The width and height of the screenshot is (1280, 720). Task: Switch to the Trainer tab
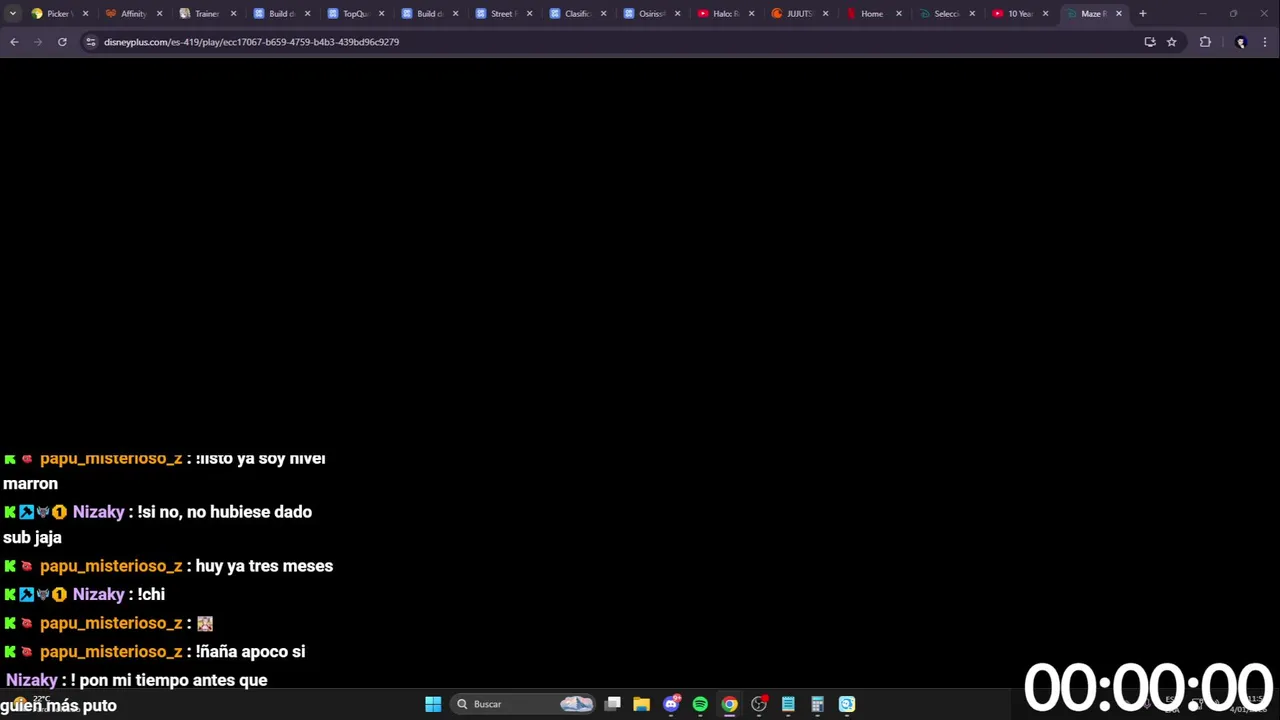206,14
